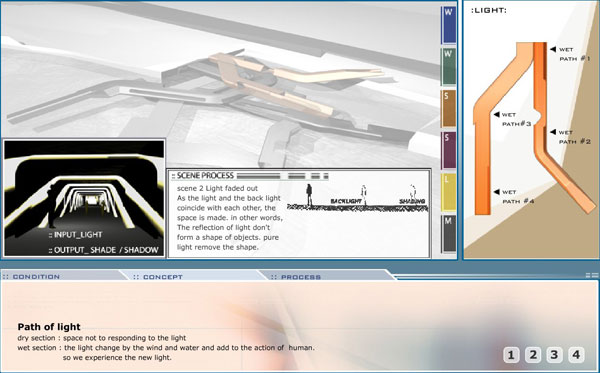Go to page 3 button

pos(554,355)
